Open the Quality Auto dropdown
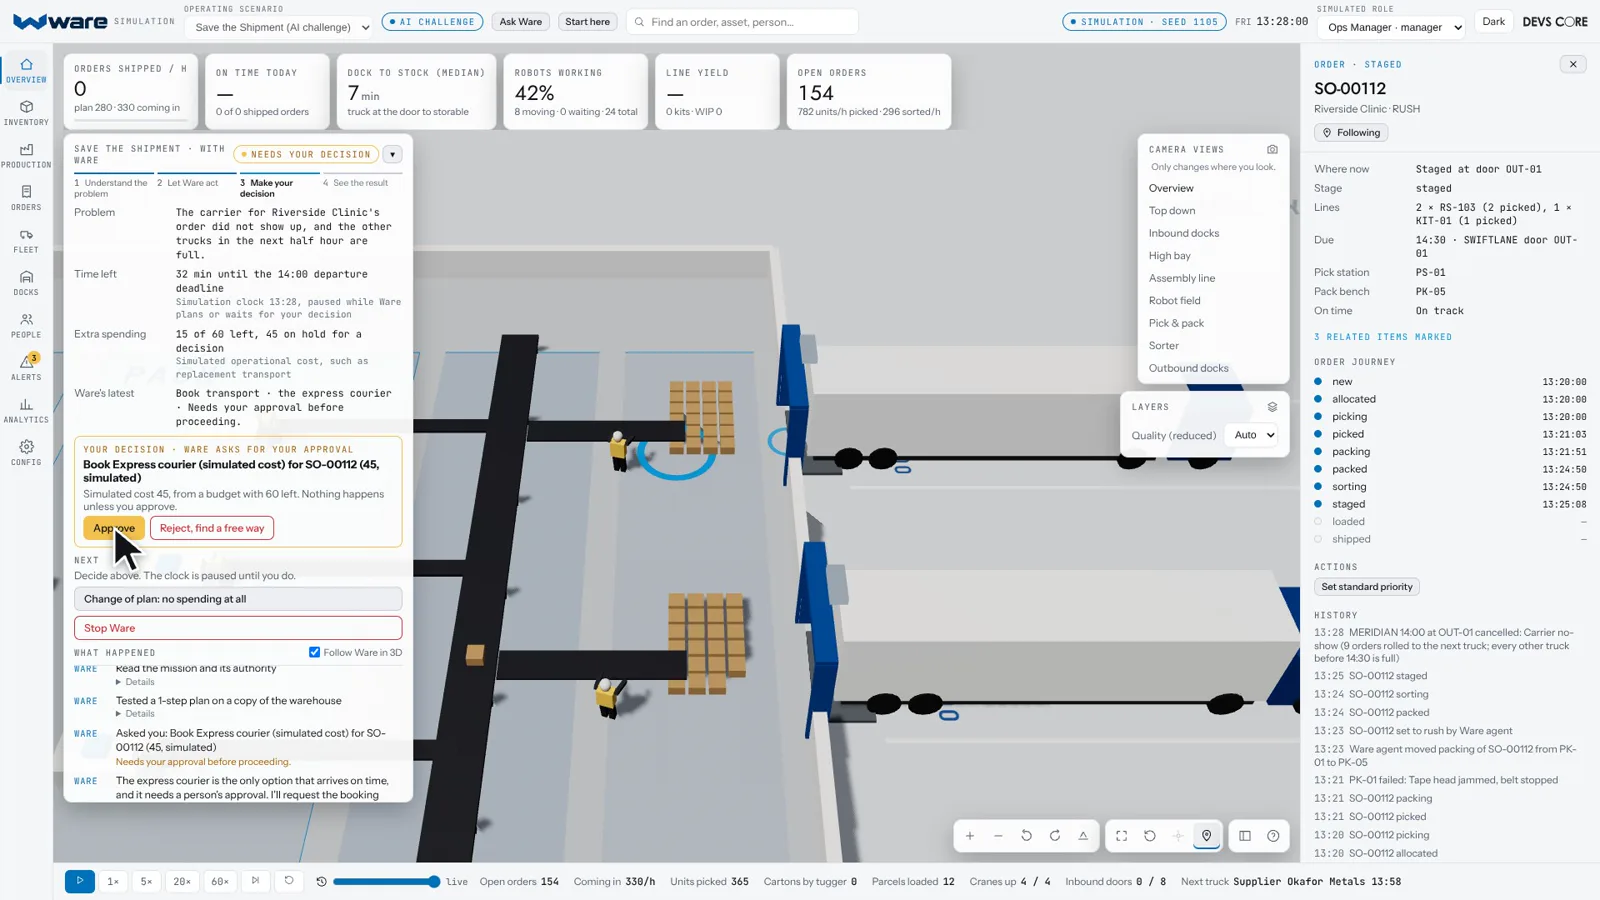The width and height of the screenshot is (1600, 900). (1253, 435)
